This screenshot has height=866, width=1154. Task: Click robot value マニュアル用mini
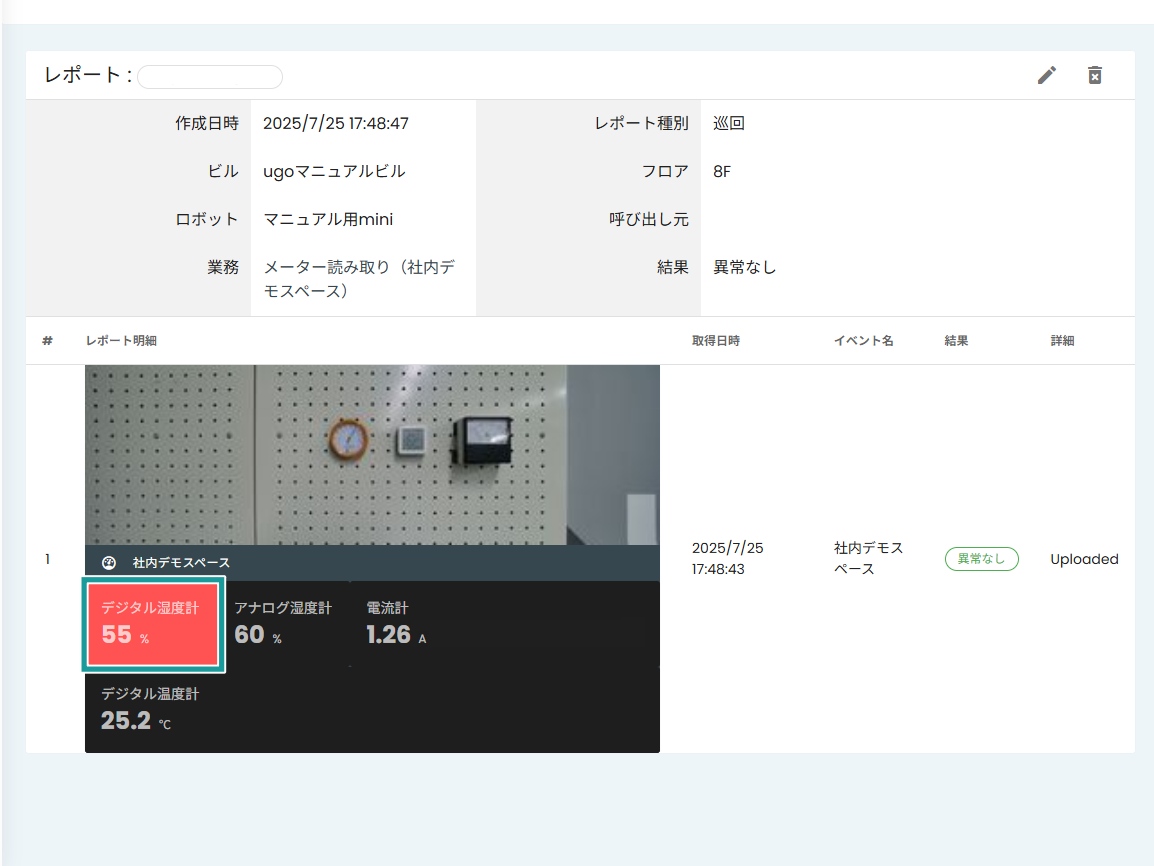[x=328, y=219]
